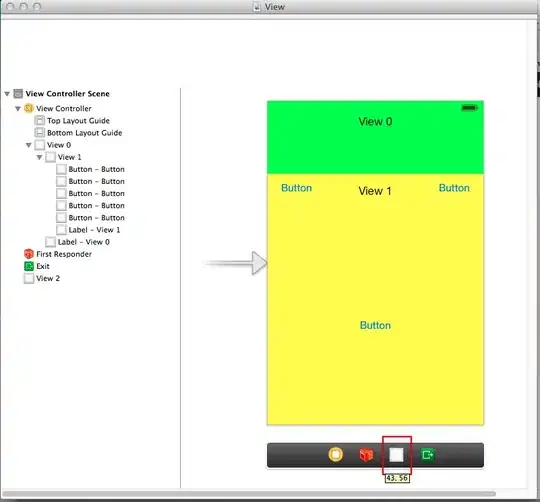Screen dimensions: 540x502
Task: Select Exit in the document outline
Action: (37, 266)
